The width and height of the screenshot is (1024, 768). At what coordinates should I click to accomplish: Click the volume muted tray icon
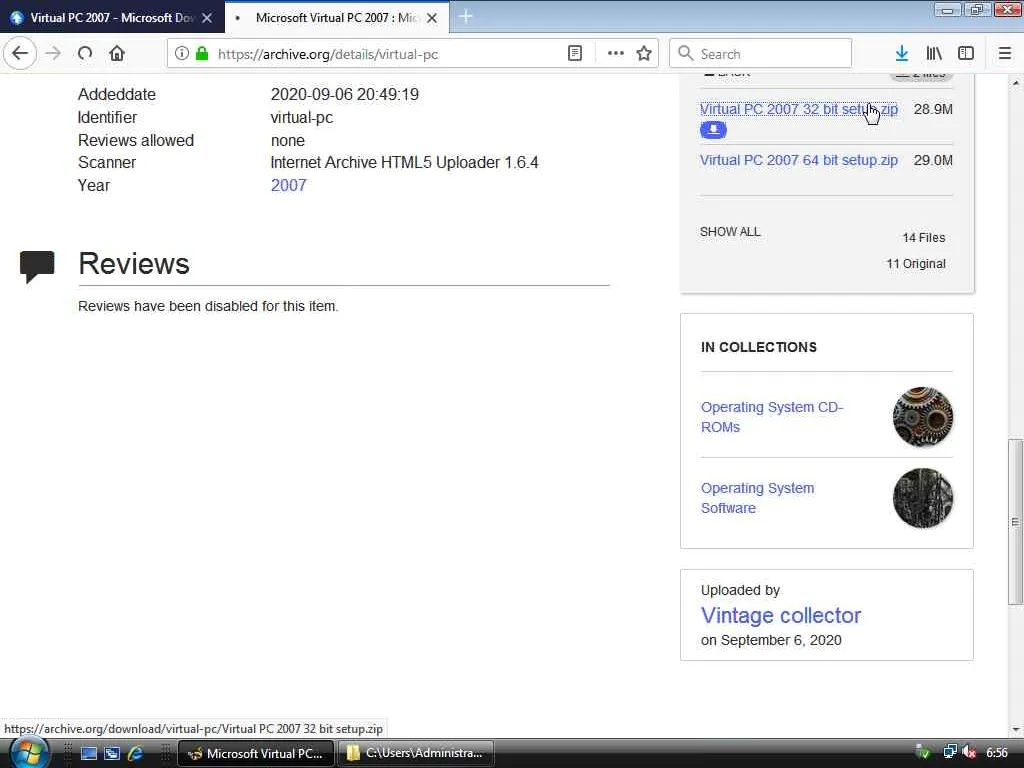coord(969,752)
